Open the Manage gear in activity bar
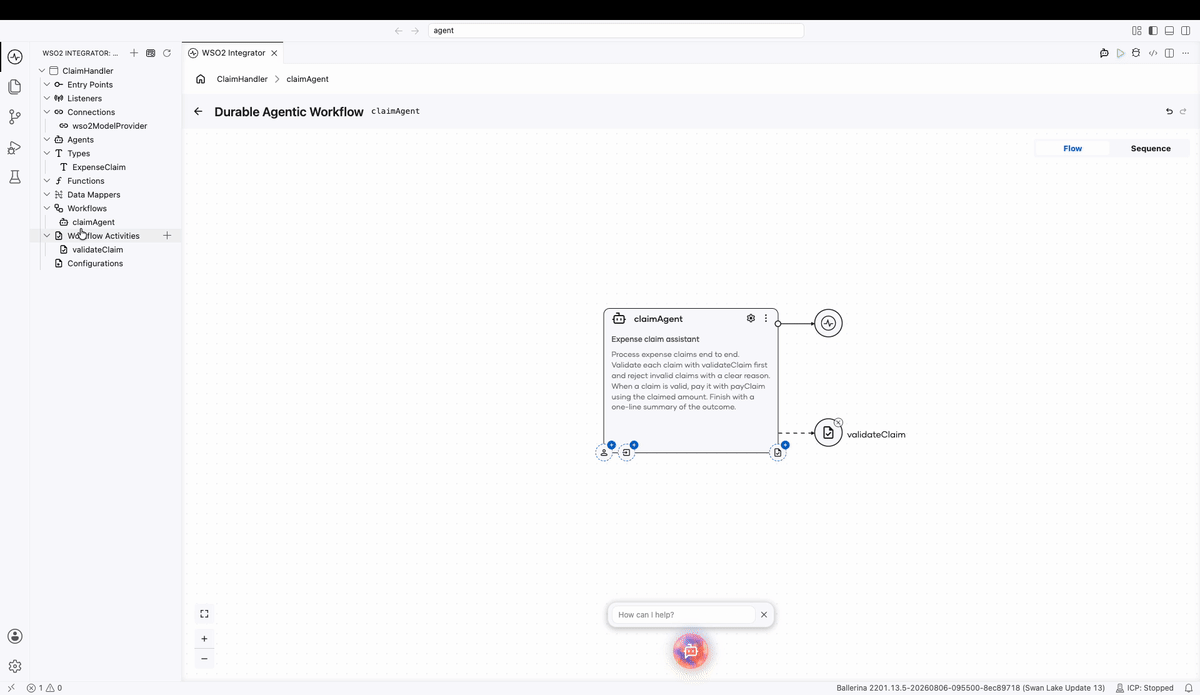 (x=14, y=666)
